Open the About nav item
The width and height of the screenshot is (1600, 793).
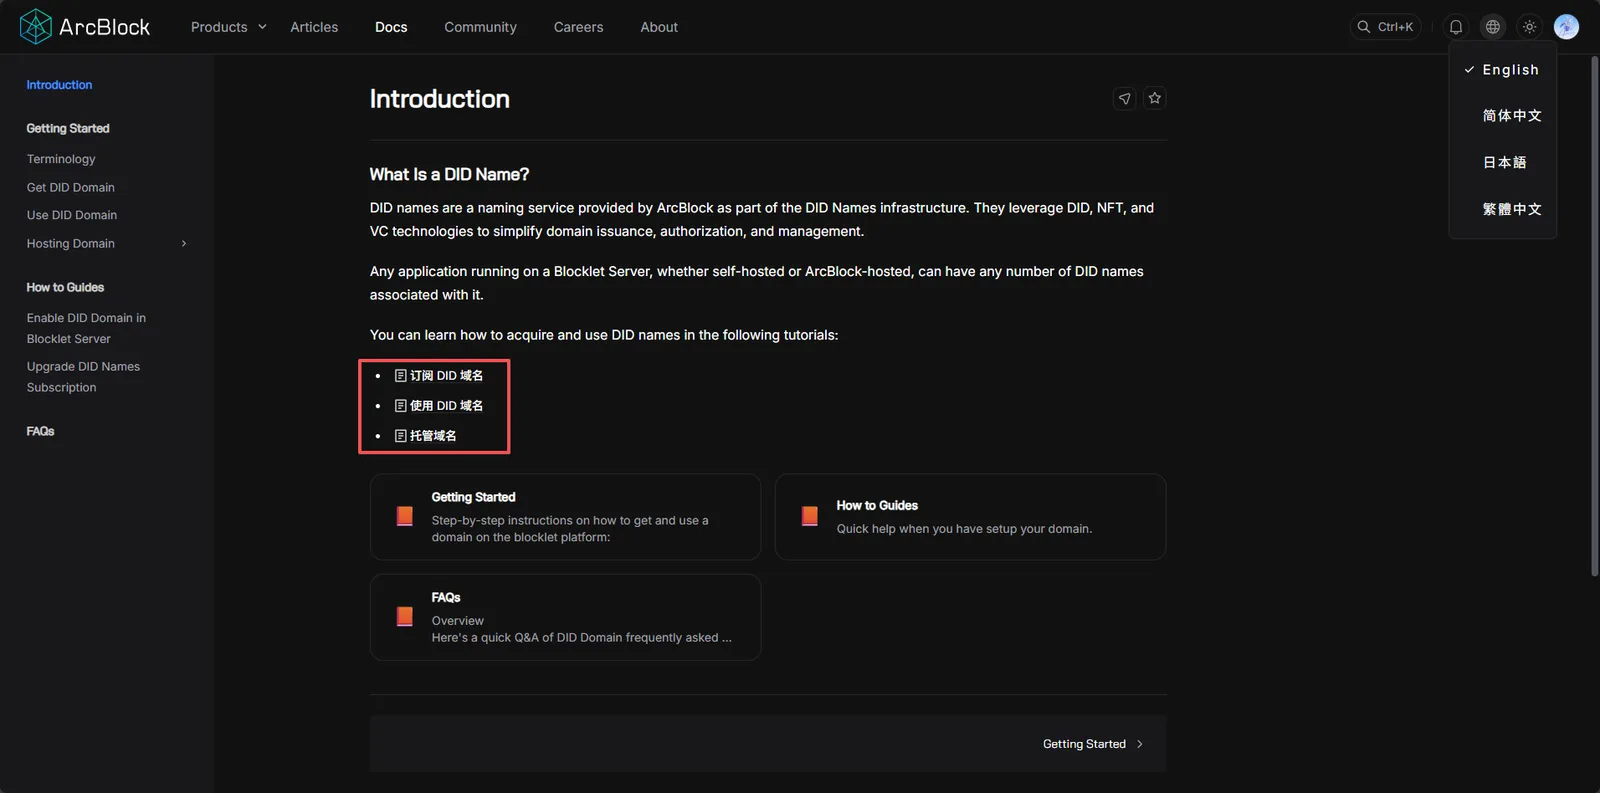[x=659, y=27]
